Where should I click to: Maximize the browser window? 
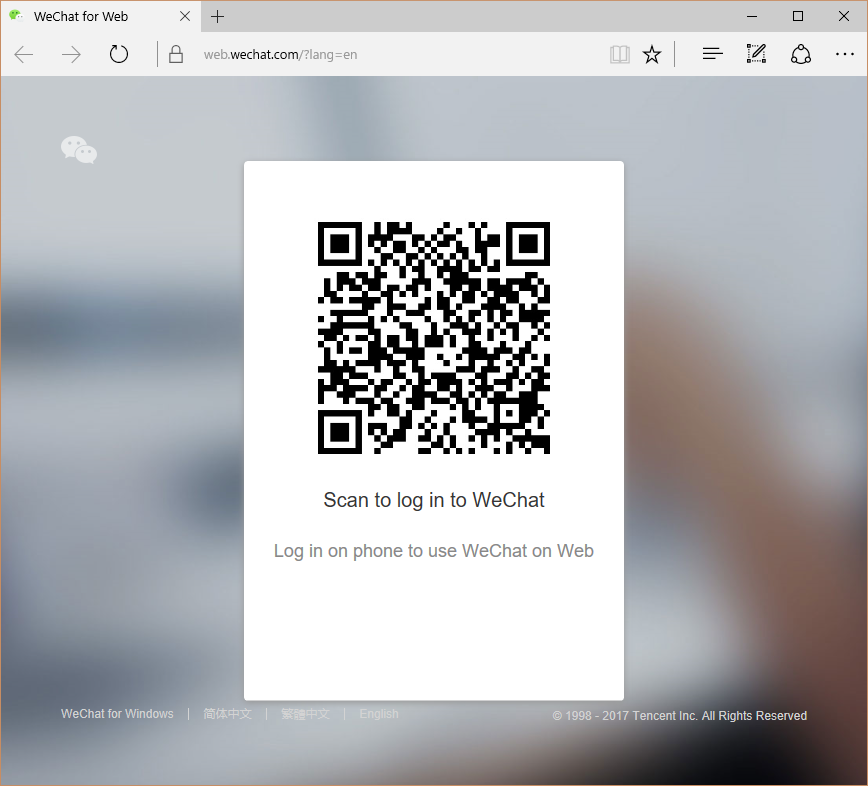coord(798,16)
